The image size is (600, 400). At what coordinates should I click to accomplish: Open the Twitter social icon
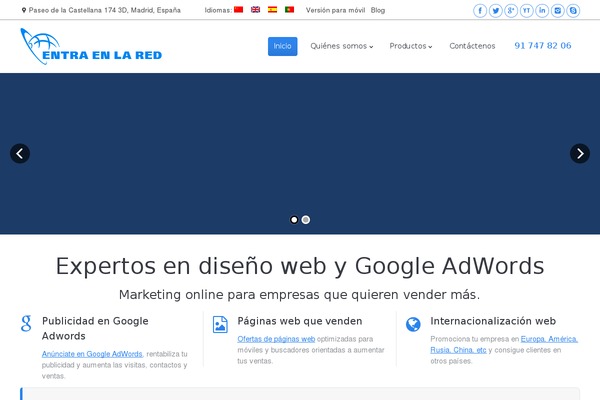[496, 11]
